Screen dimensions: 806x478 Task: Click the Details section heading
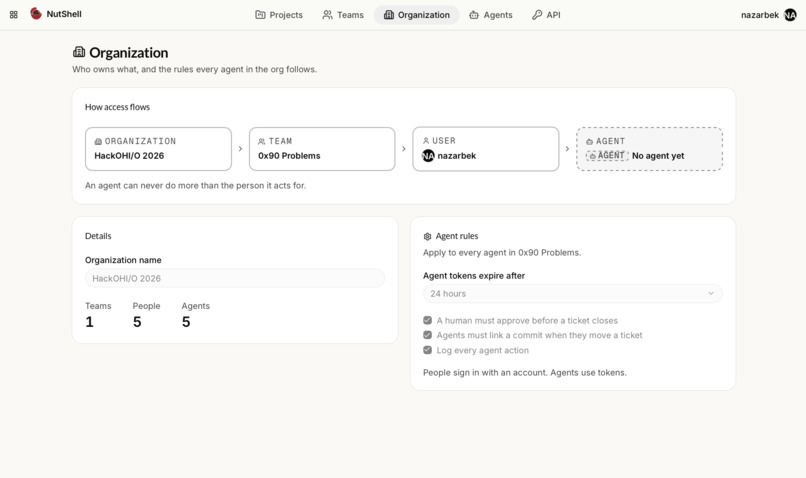pos(98,236)
